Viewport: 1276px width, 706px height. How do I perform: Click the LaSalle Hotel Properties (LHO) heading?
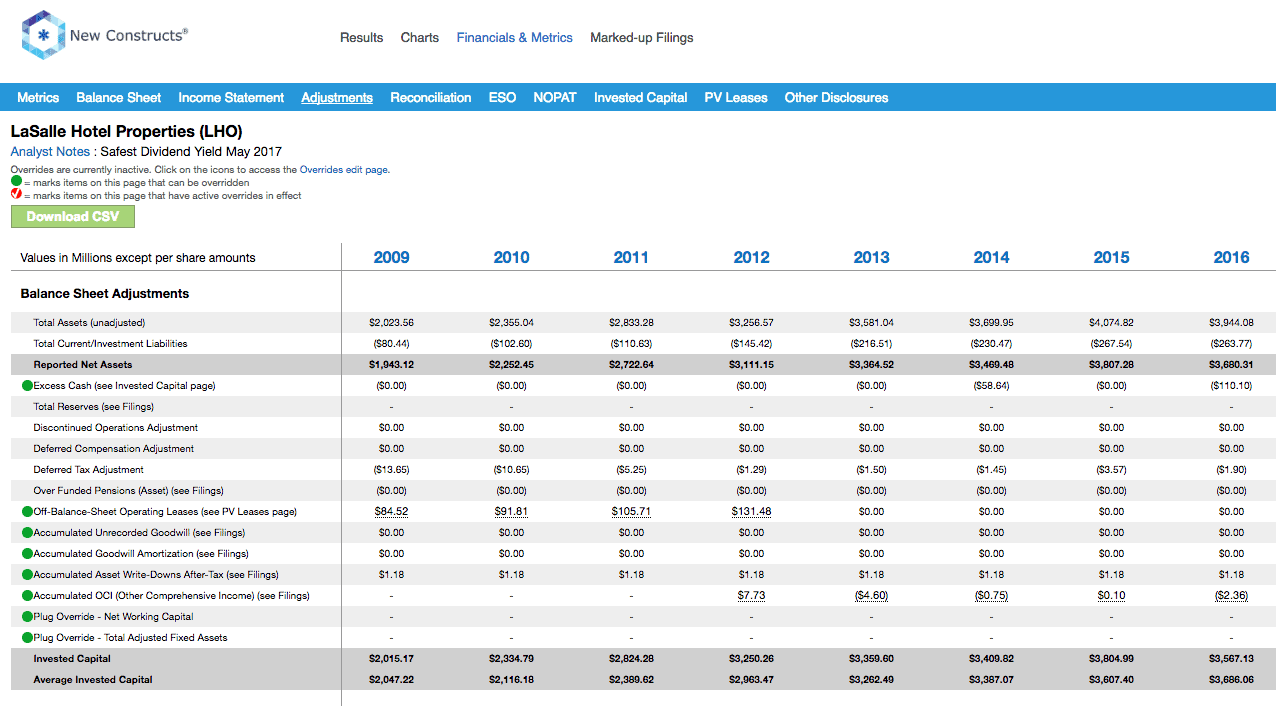point(127,131)
